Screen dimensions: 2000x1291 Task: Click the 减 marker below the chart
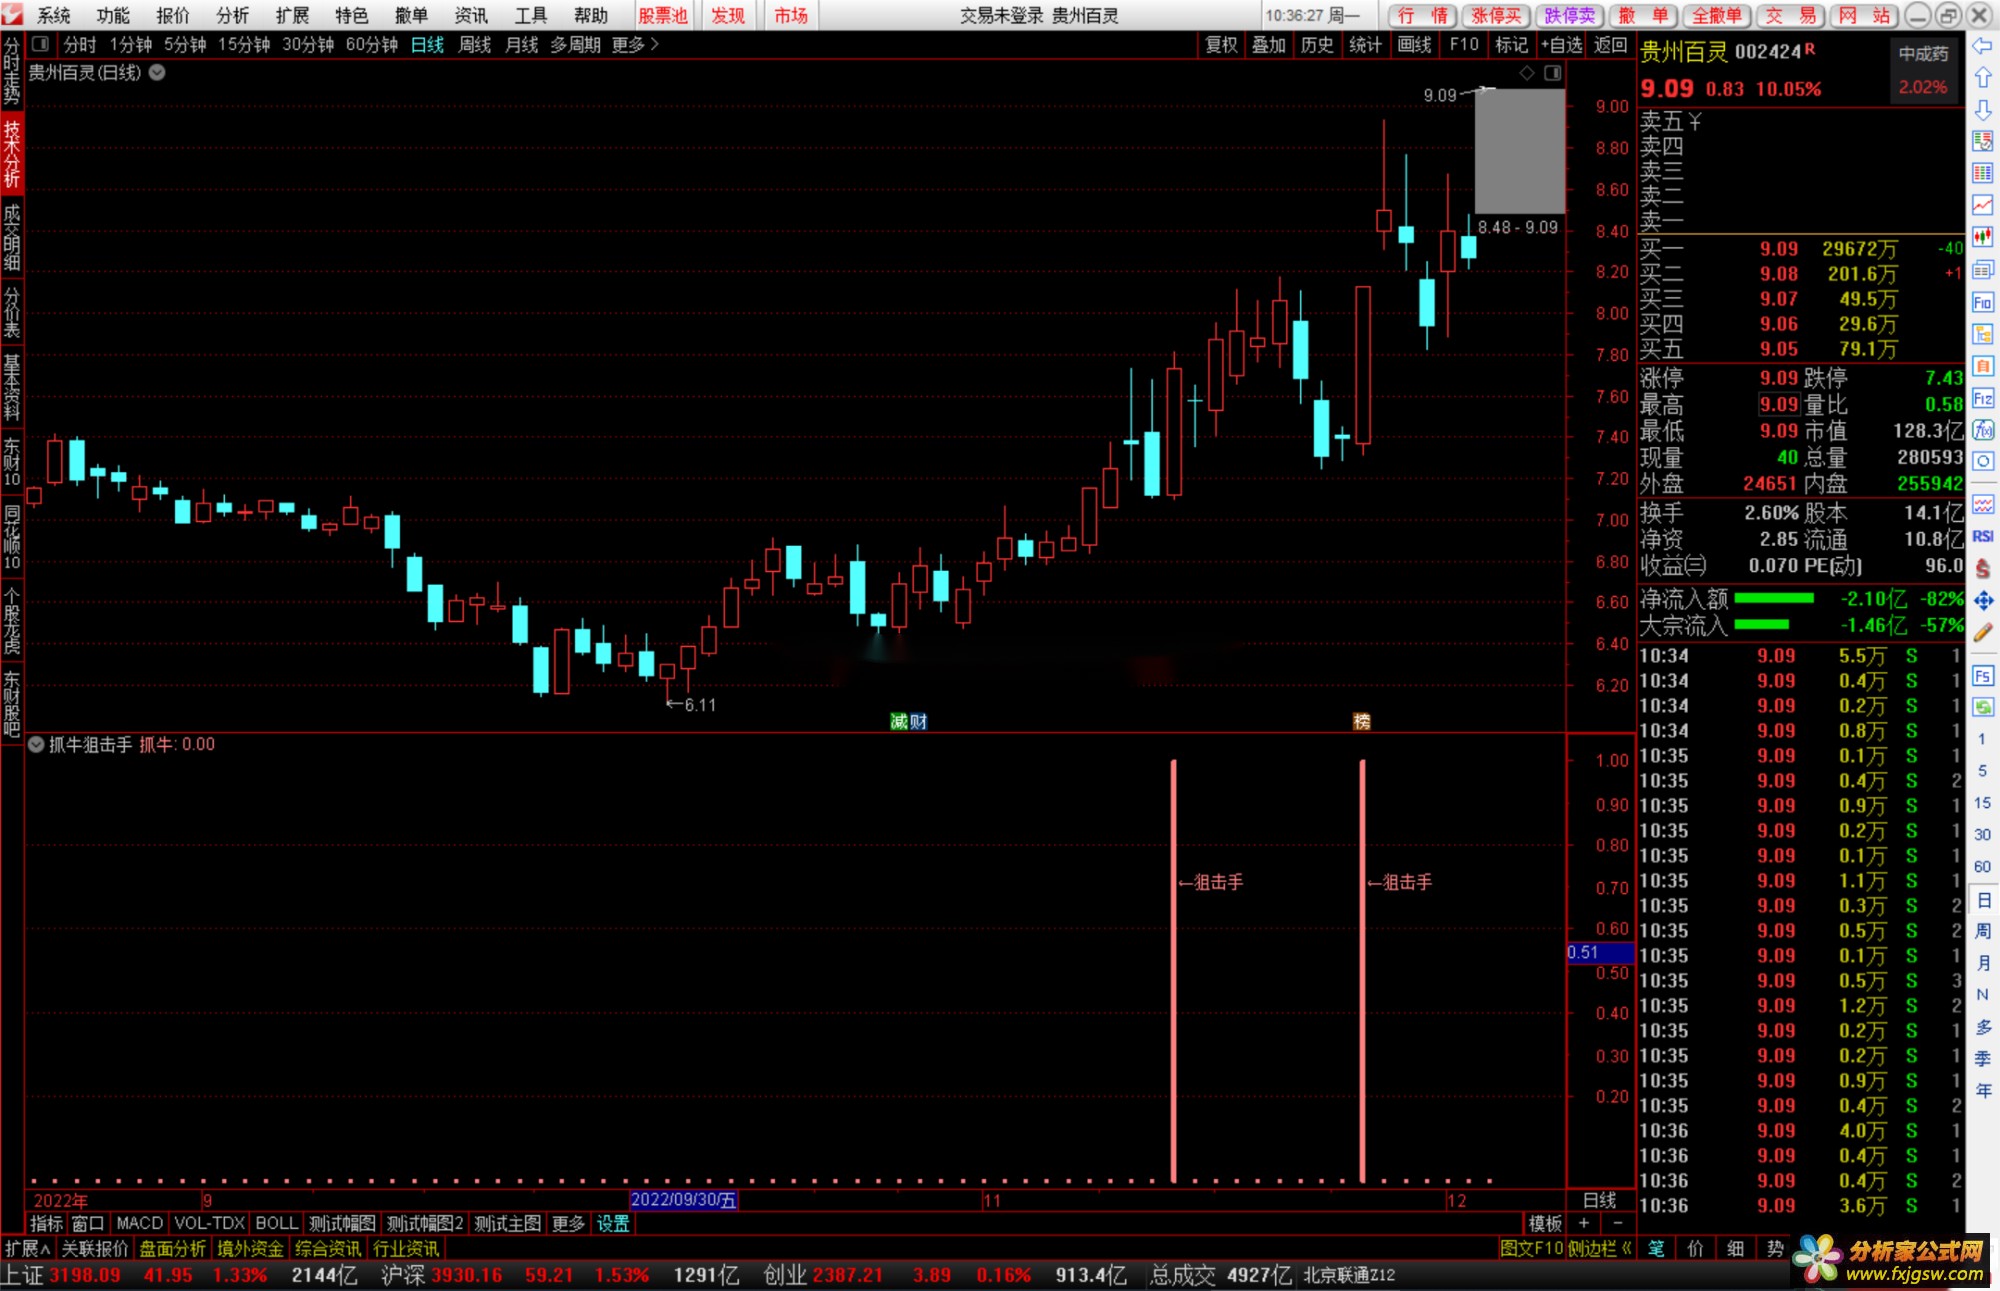click(x=899, y=721)
